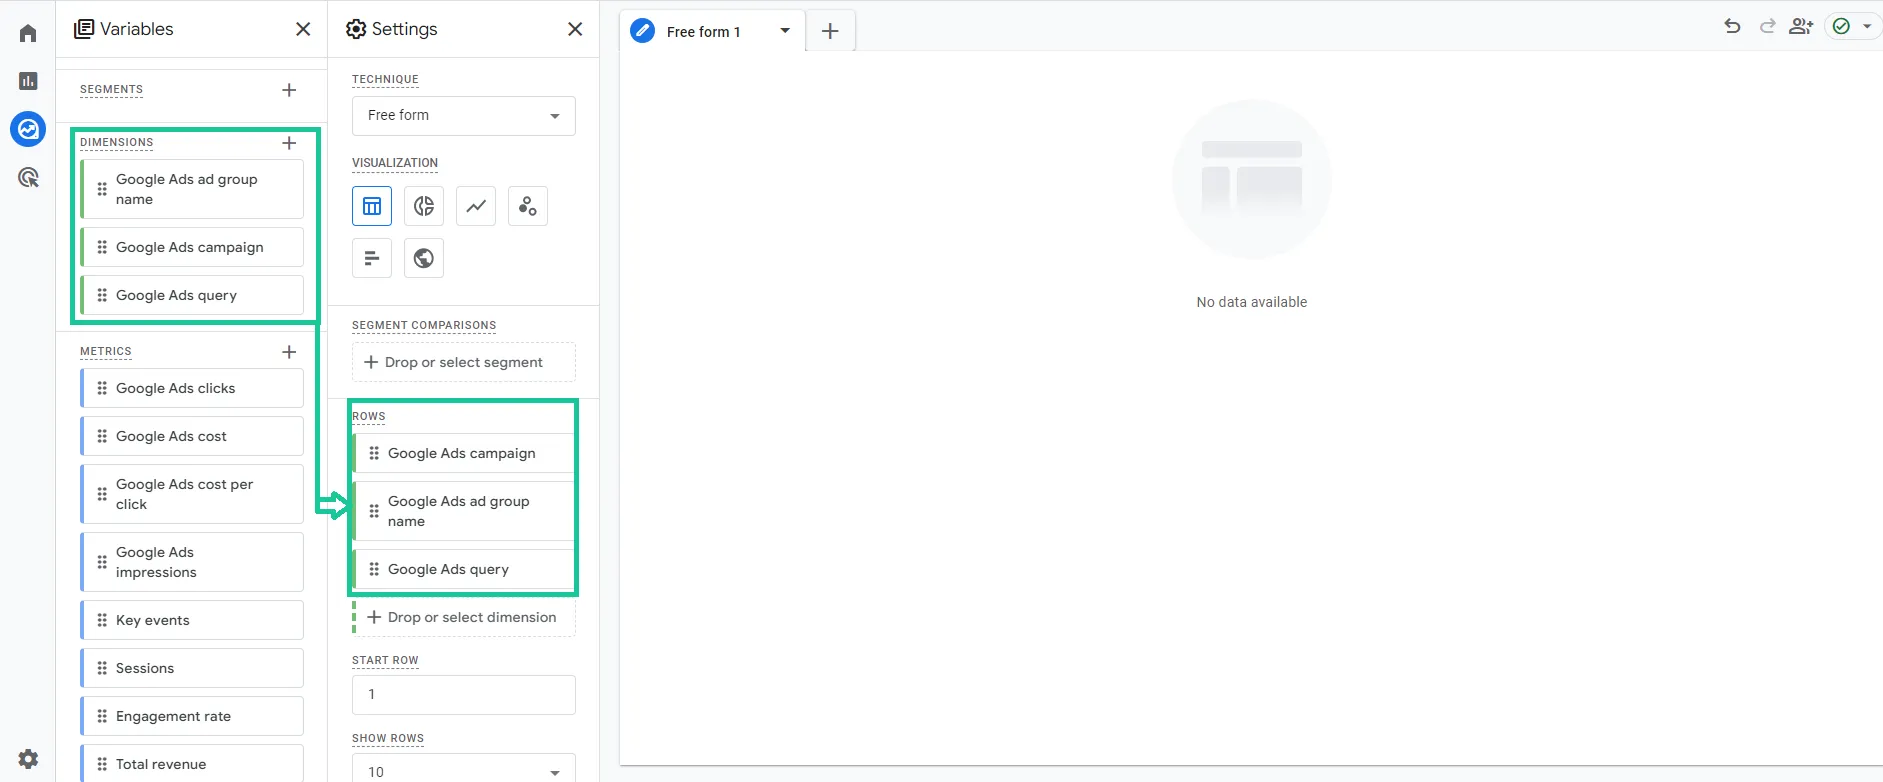Select the Geo map visualization icon
The height and width of the screenshot is (782, 1883).
pos(424,258)
